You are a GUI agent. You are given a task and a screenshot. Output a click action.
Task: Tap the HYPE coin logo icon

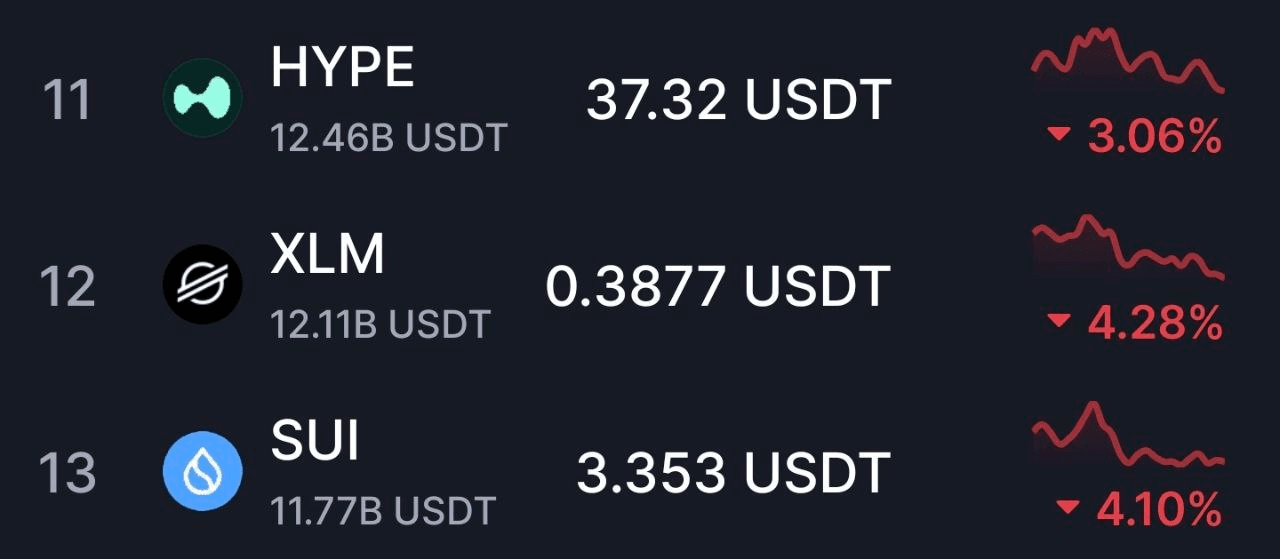point(203,98)
